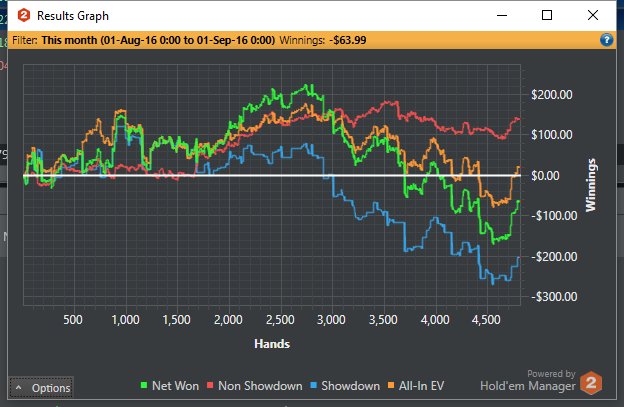Click the Powered by Hold'em Manager text
The width and height of the screenshot is (624, 407).
click(x=528, y=381)
